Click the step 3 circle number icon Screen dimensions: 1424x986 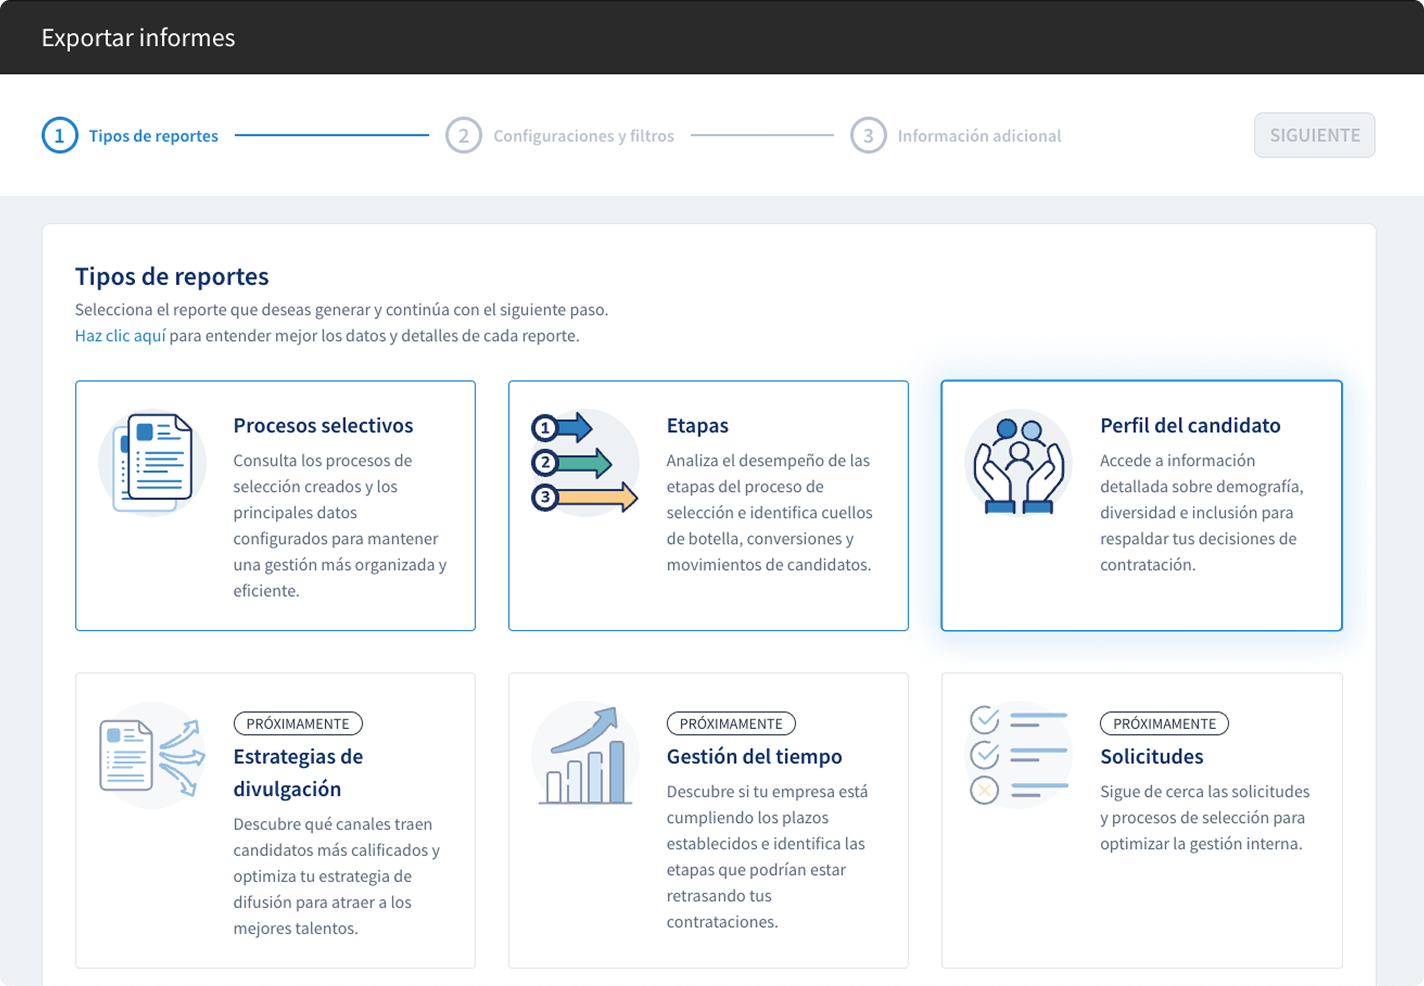click(x=868, y=136)
